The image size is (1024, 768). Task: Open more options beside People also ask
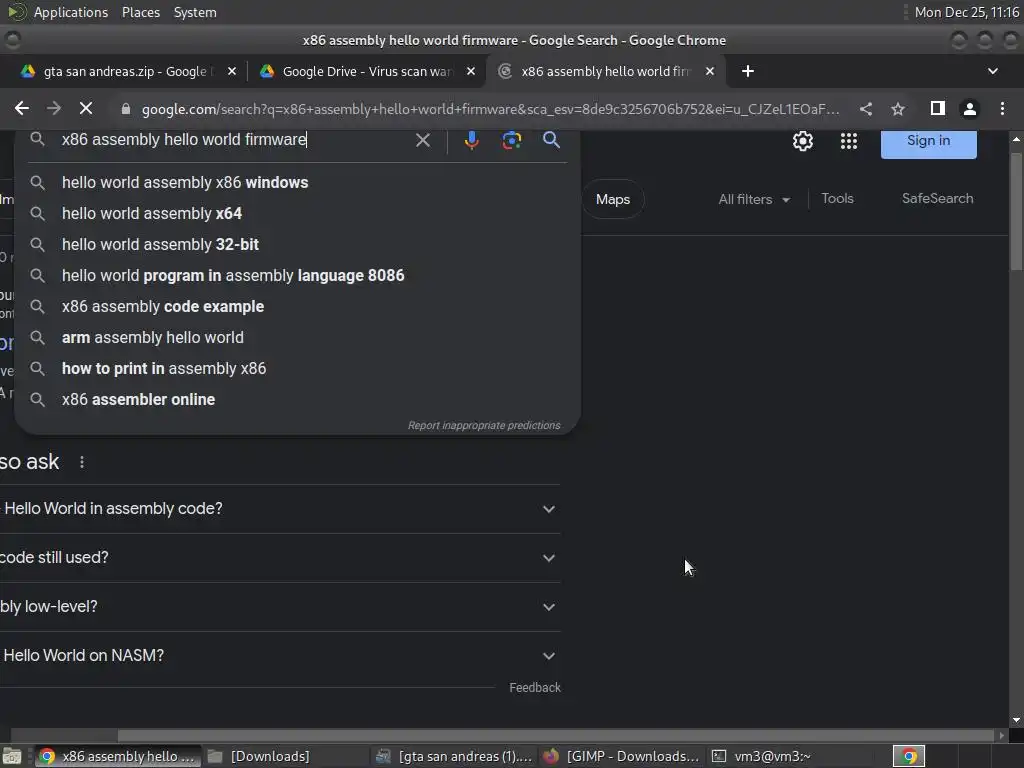pyautogui.click(x=82, y=462)
